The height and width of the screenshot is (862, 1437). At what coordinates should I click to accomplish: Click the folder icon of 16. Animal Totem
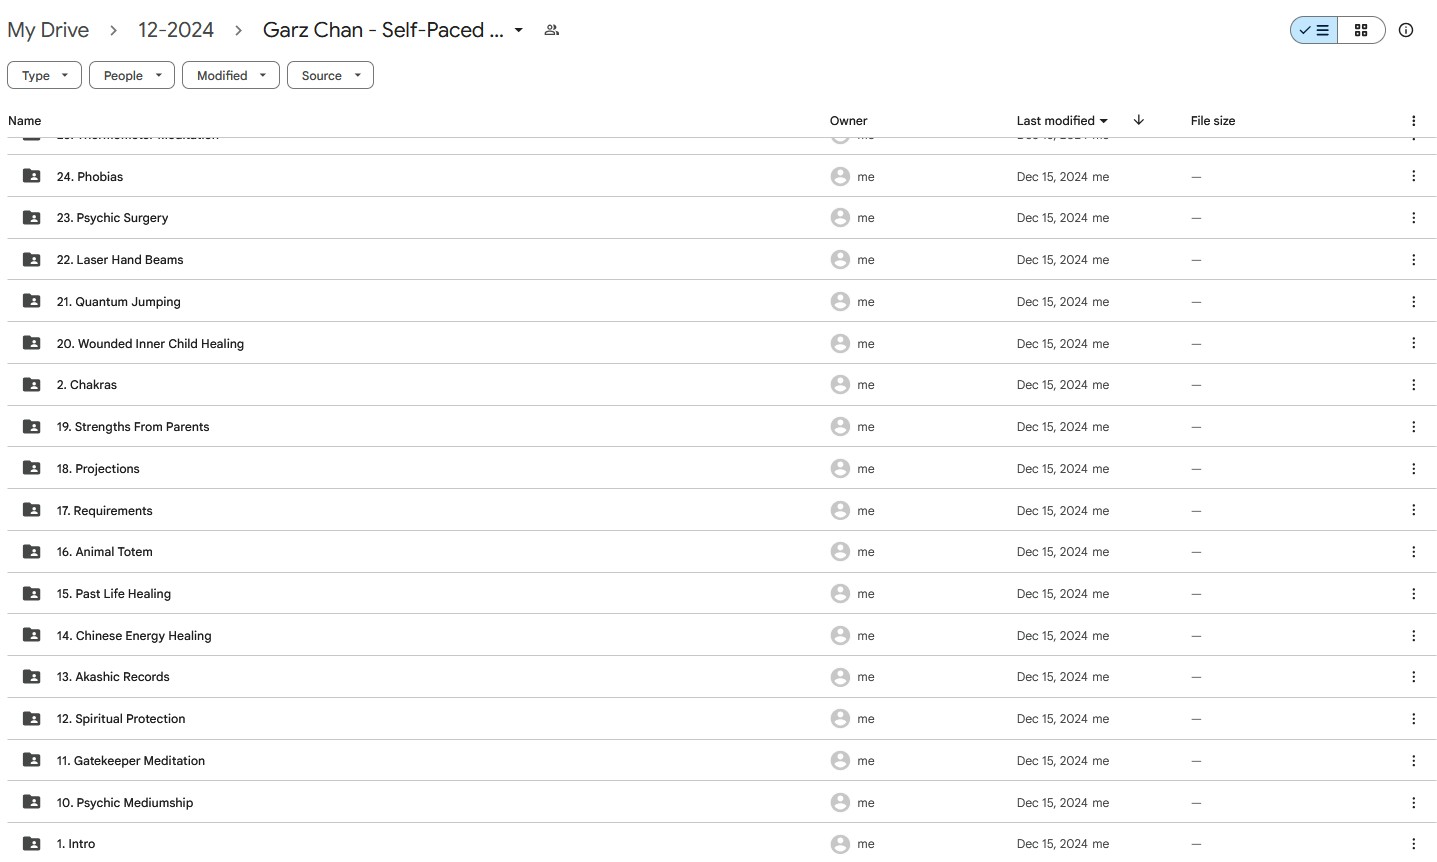coord(32,552)
